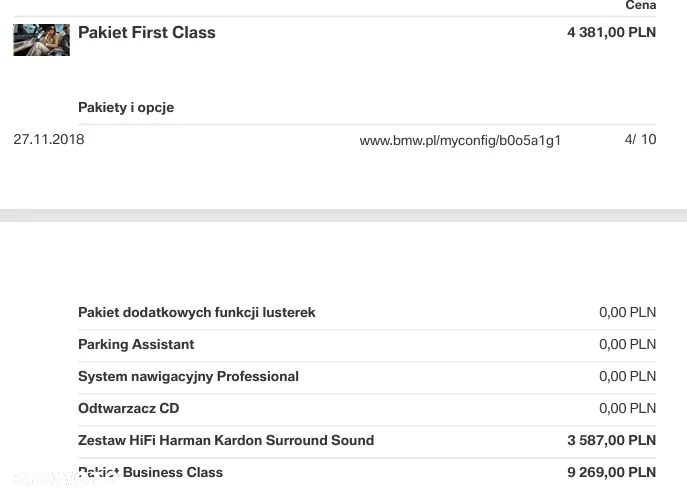
Task: Select the Pakiet First Class heading
Action: click(x=147, y=32)
